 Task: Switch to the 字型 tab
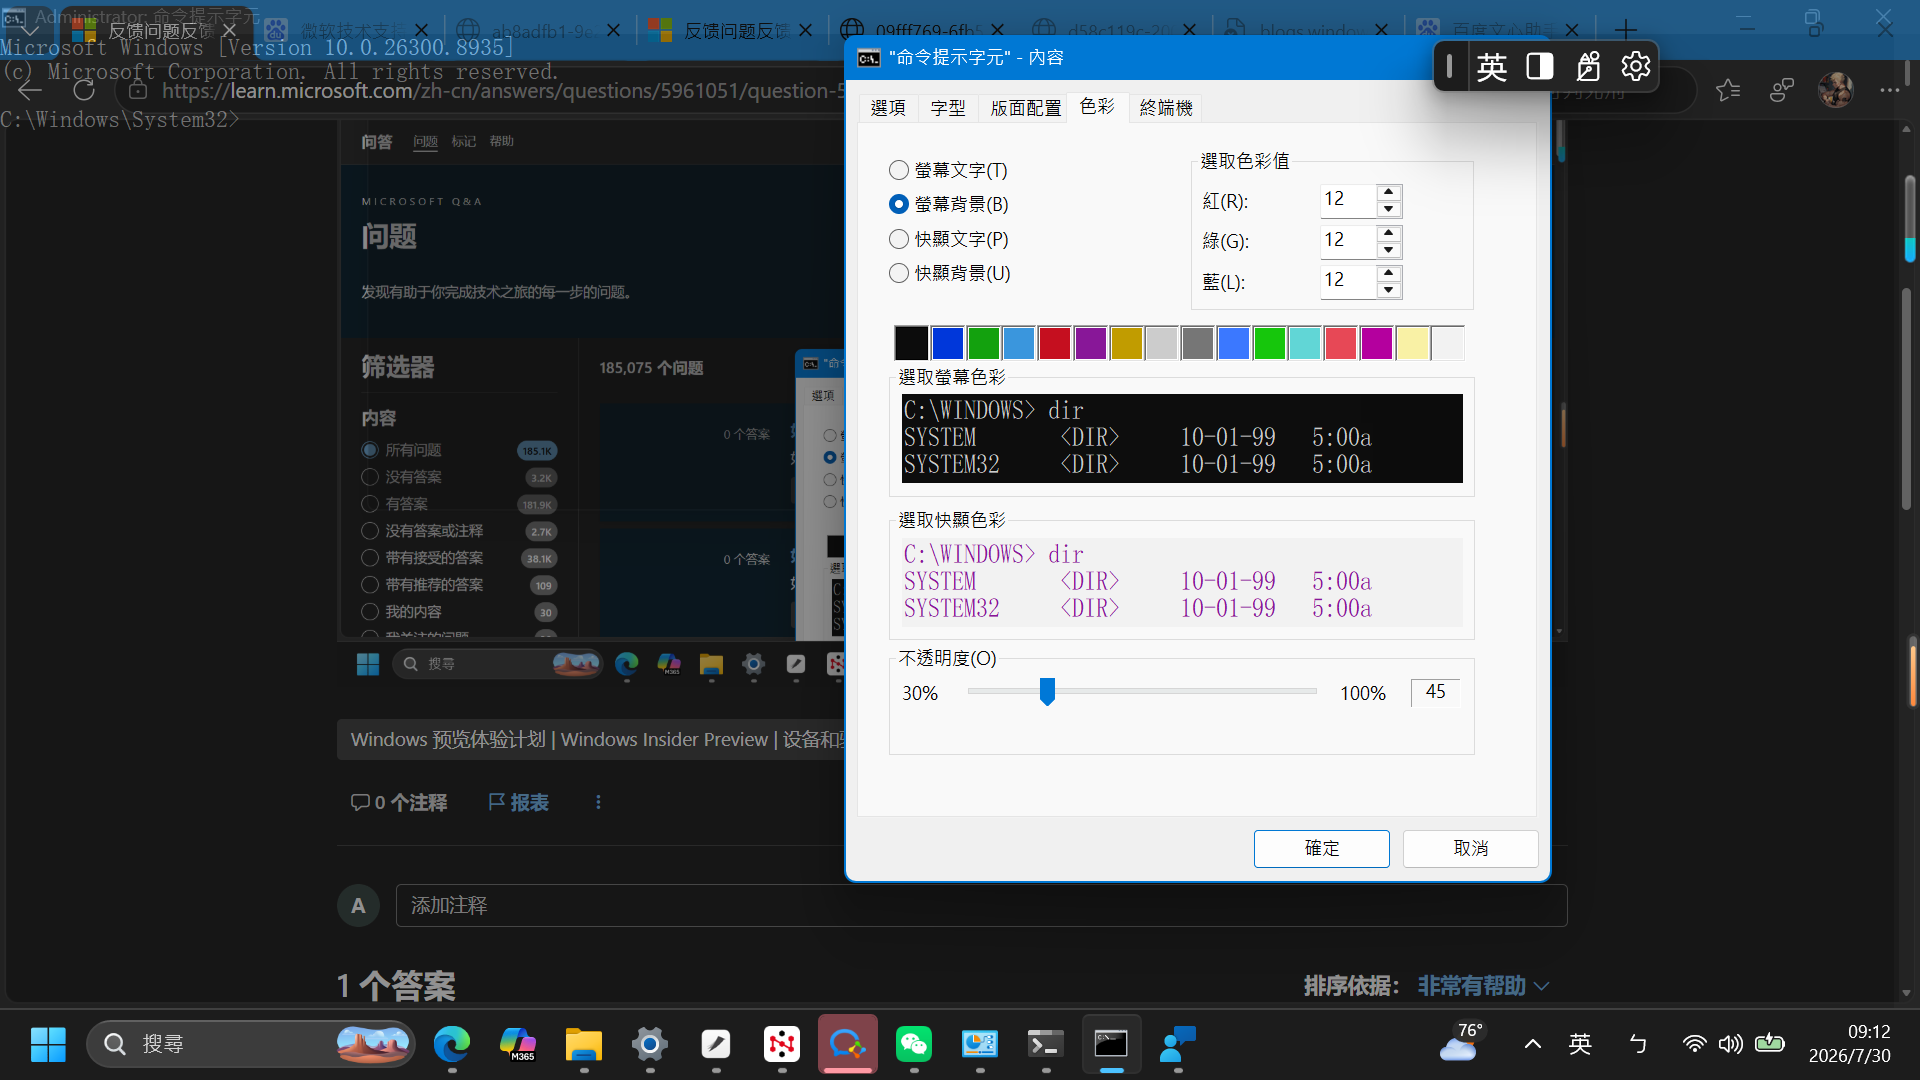948,108
